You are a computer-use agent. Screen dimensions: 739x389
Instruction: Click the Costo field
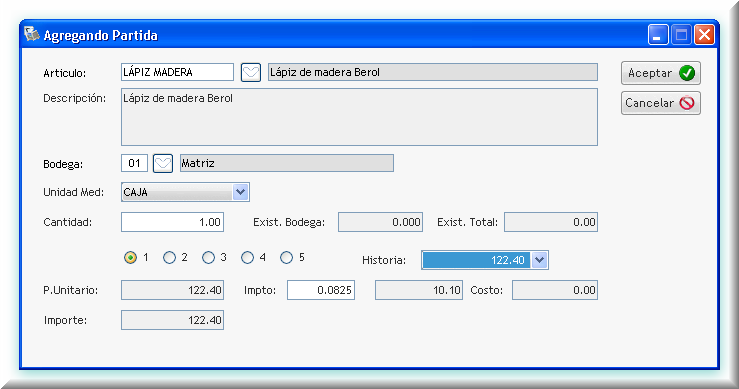pos(555,290)
